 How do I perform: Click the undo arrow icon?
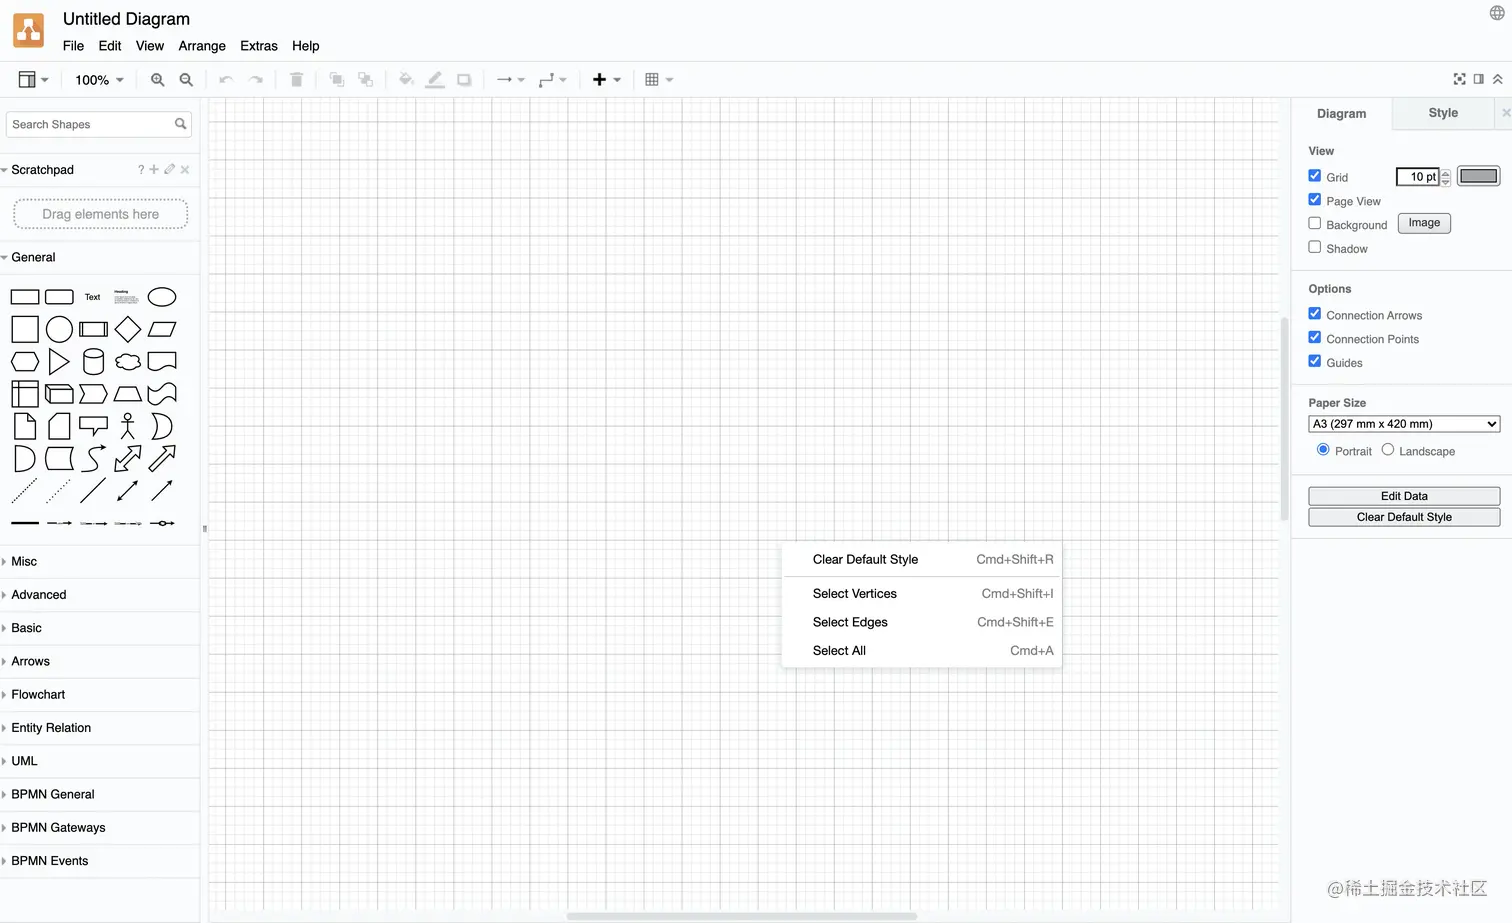pos(226,80)
